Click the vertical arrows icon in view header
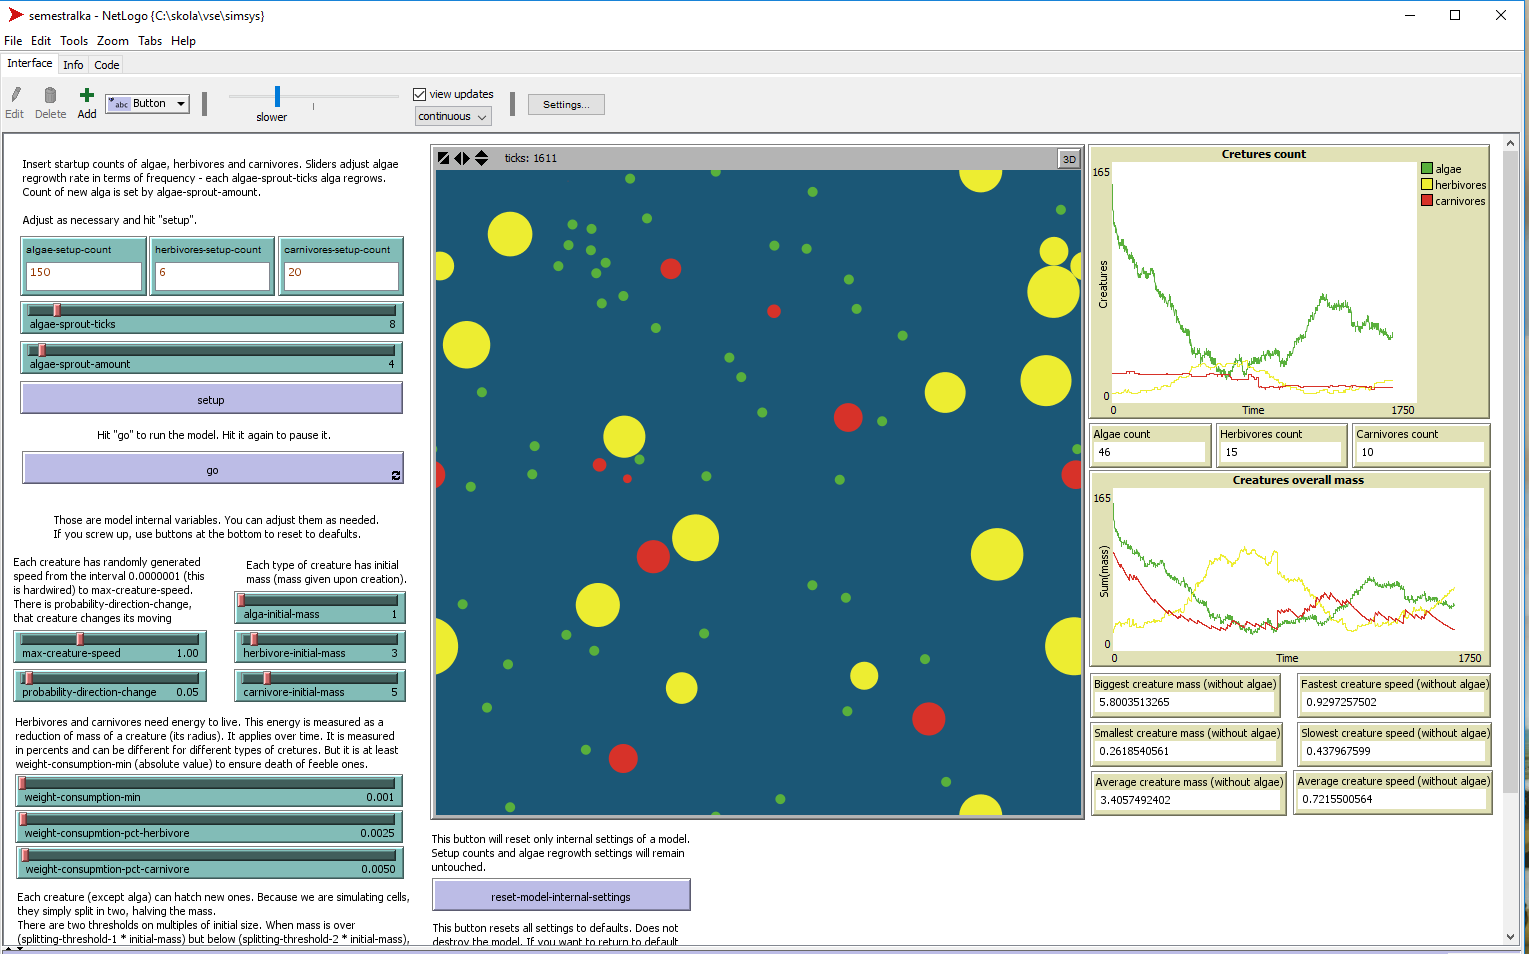 480,157
